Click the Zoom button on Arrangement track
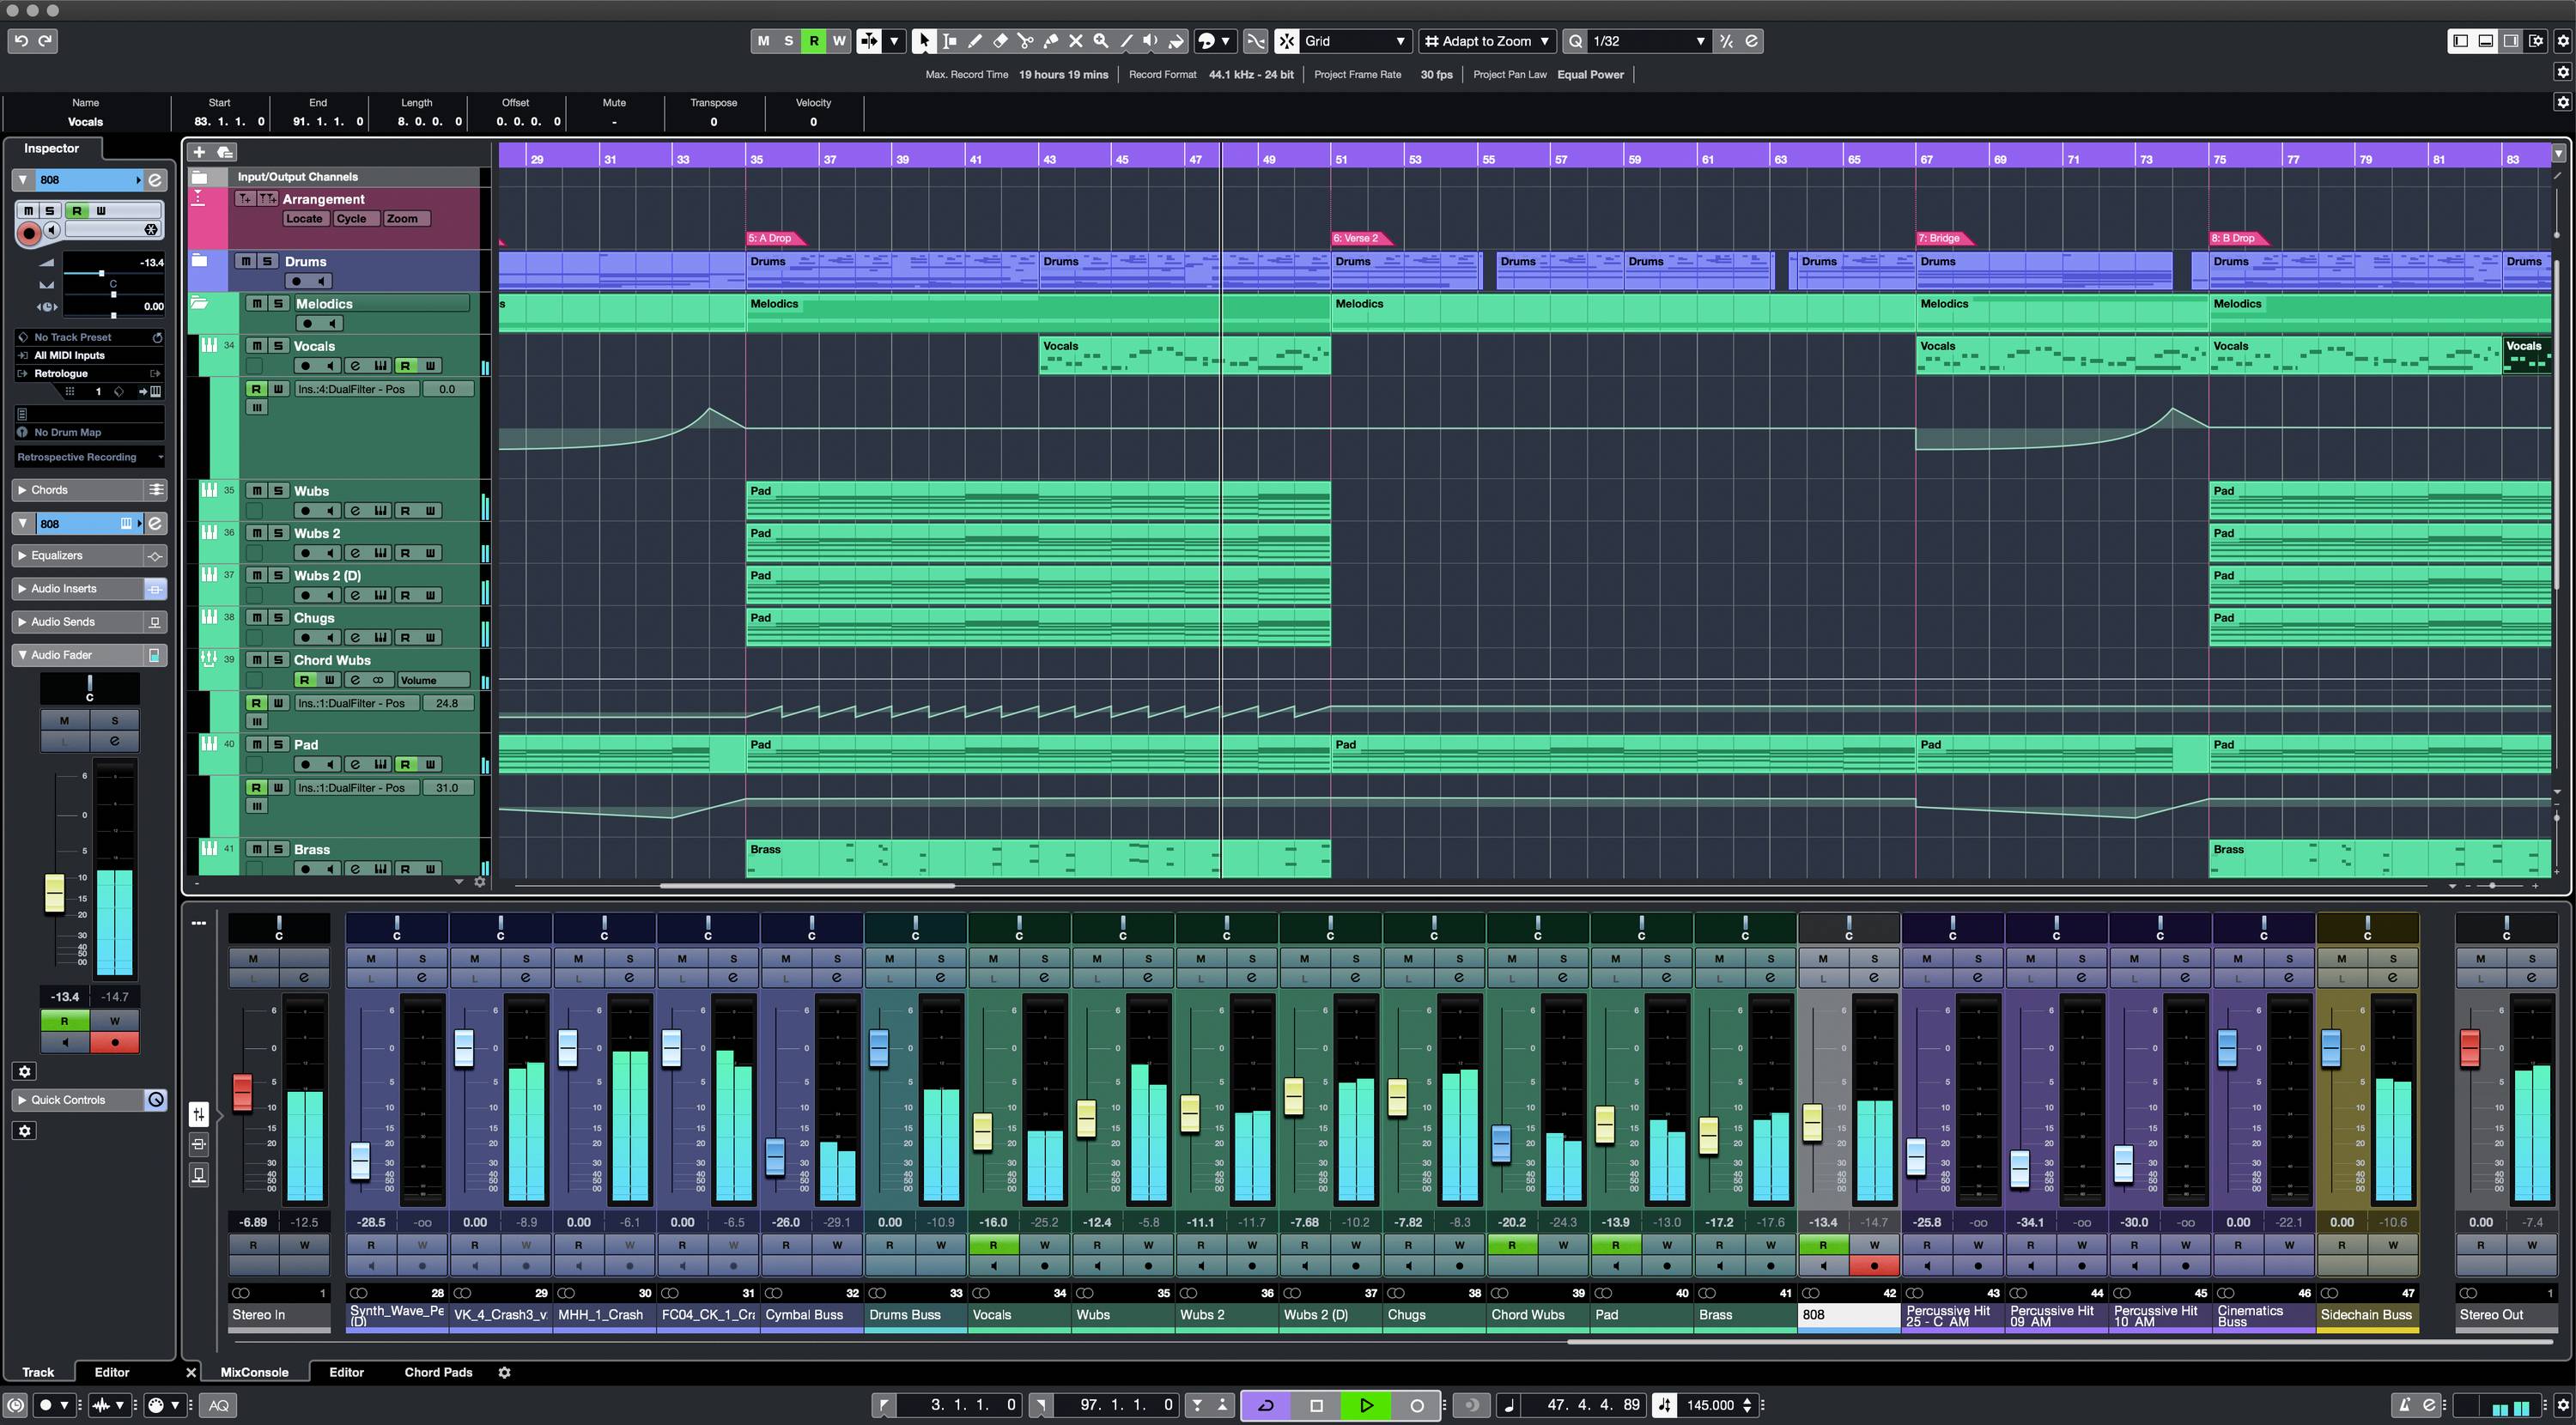2576x1425 pixels. click(x=402, y=218)
